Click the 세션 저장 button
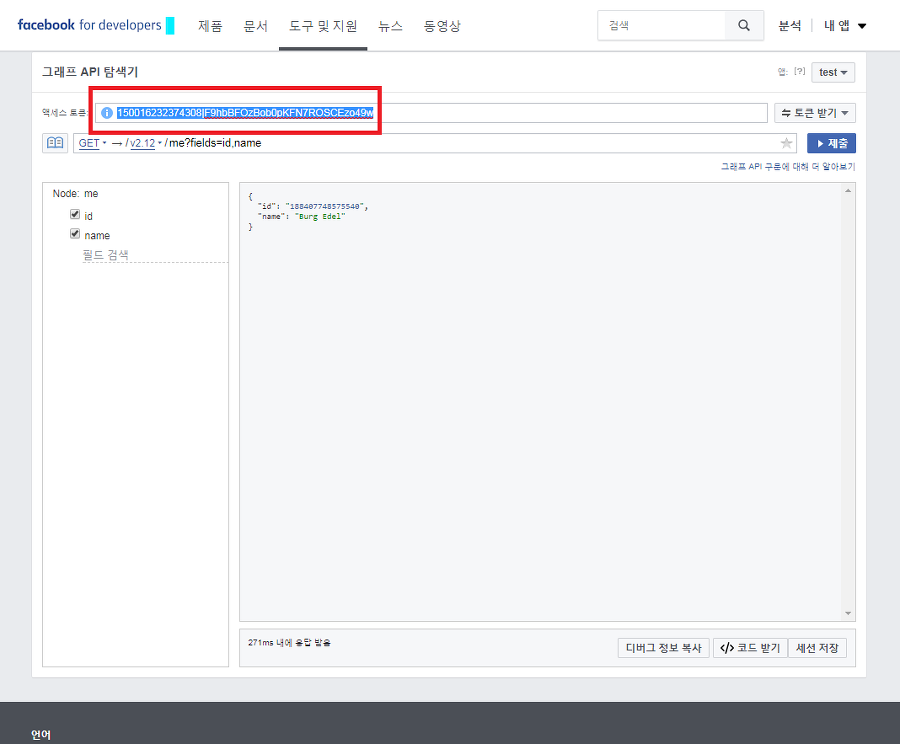 point(817,648)
